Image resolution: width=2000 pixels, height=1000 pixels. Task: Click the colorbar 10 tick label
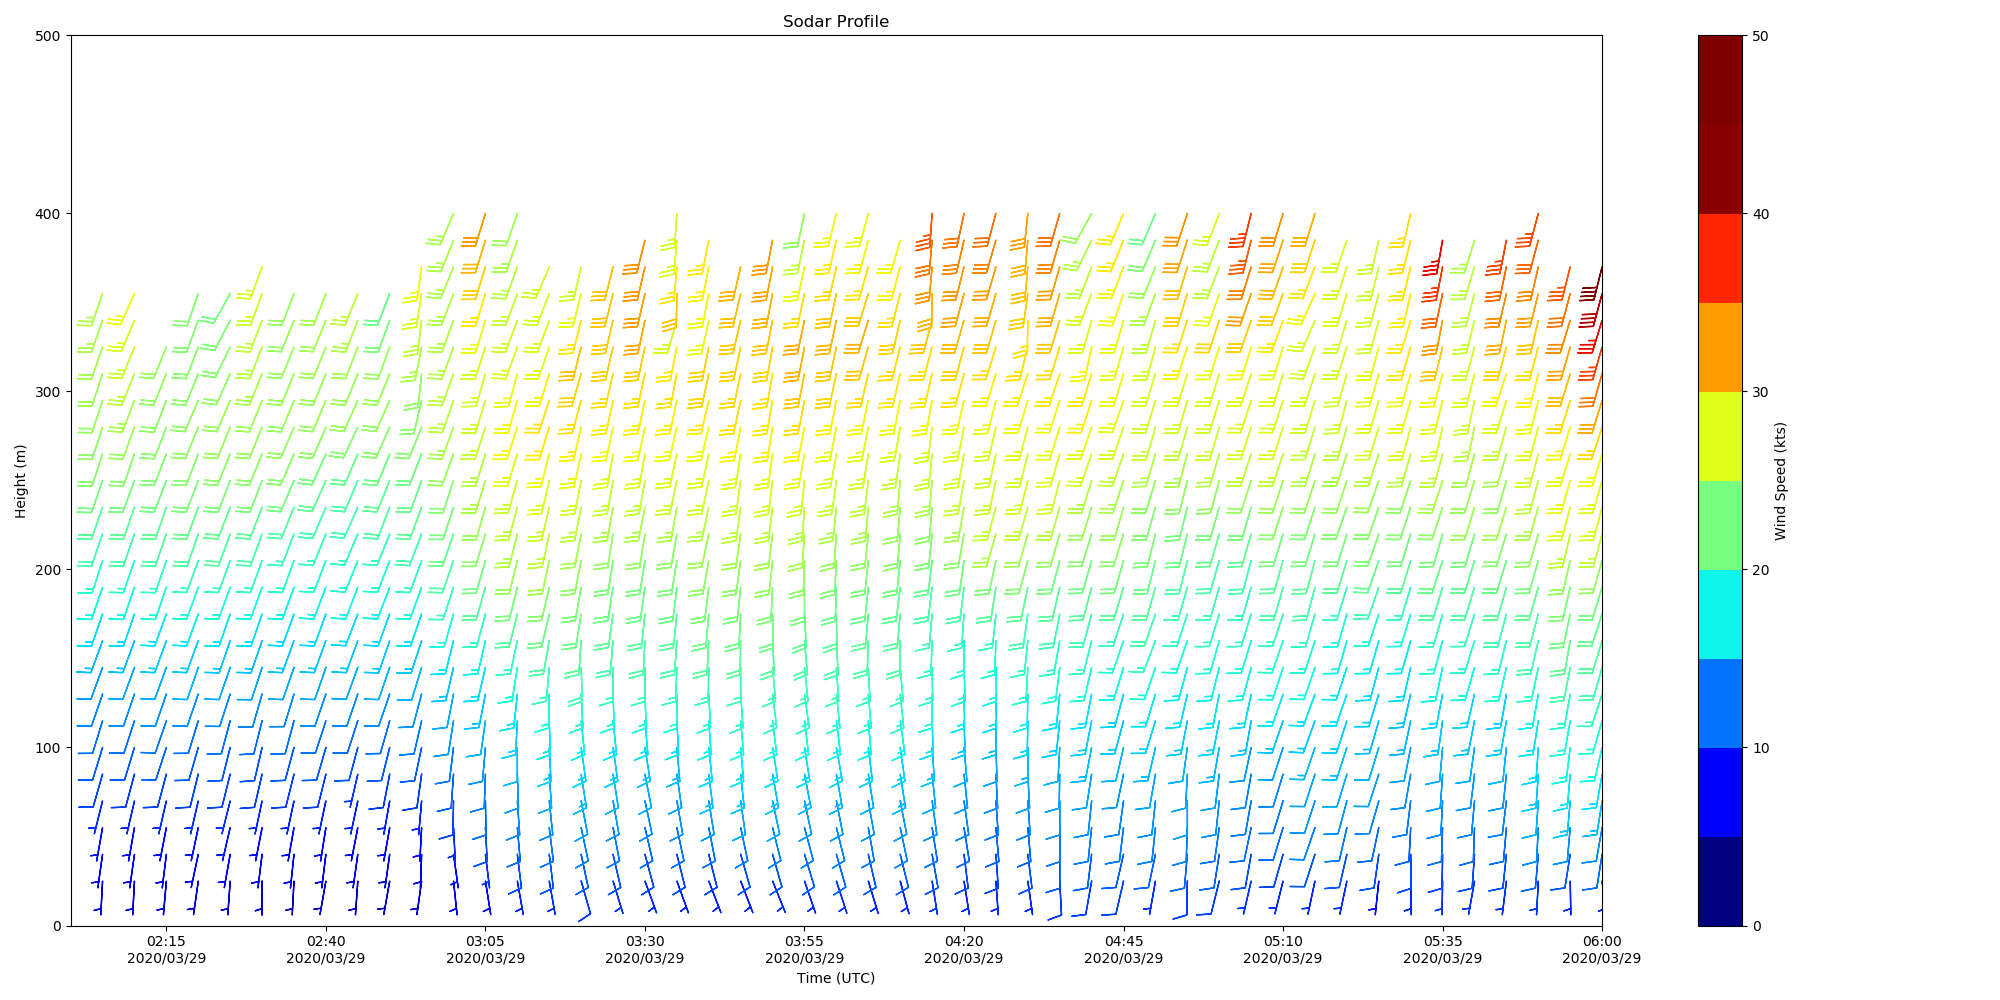[1759, 748]
